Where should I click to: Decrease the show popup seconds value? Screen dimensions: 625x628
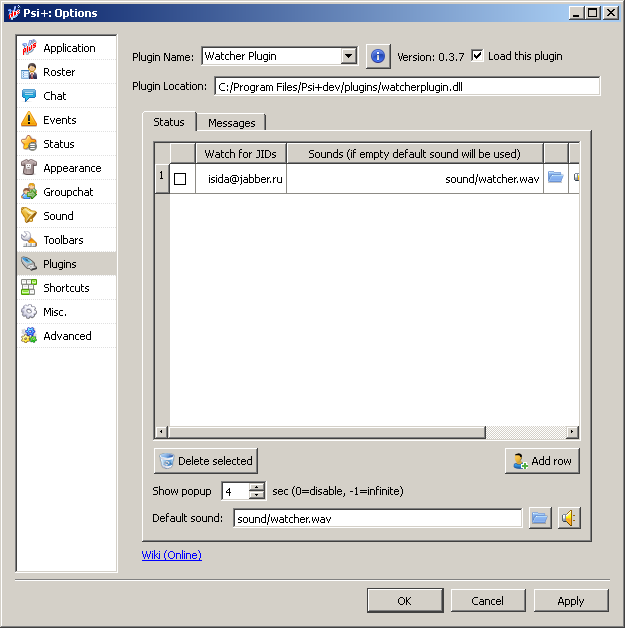click(257, 496)
